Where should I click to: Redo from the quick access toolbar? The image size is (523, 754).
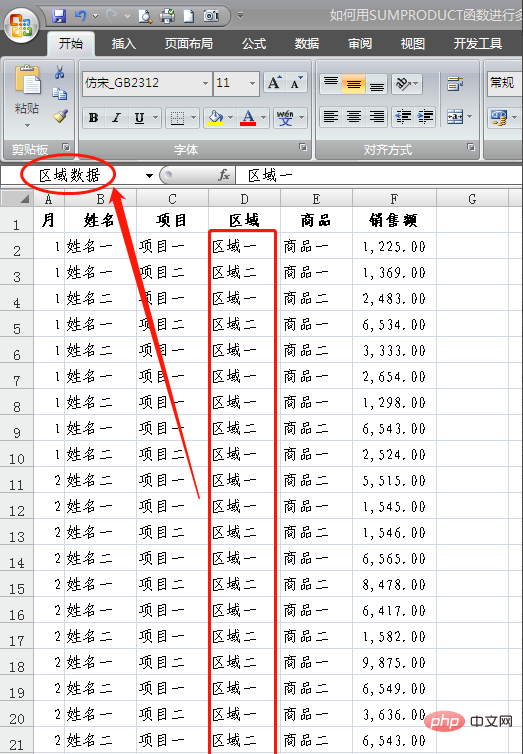112,16
